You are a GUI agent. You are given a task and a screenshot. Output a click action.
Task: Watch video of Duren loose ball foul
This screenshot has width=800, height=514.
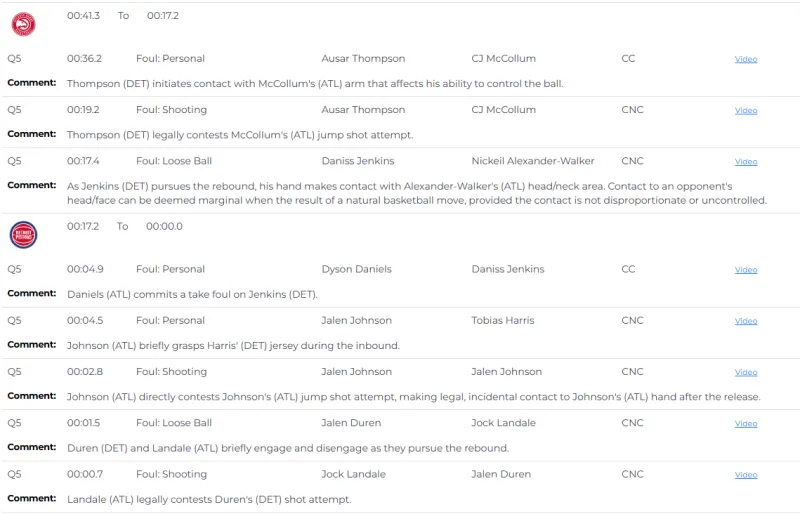[x=746, y=424]
